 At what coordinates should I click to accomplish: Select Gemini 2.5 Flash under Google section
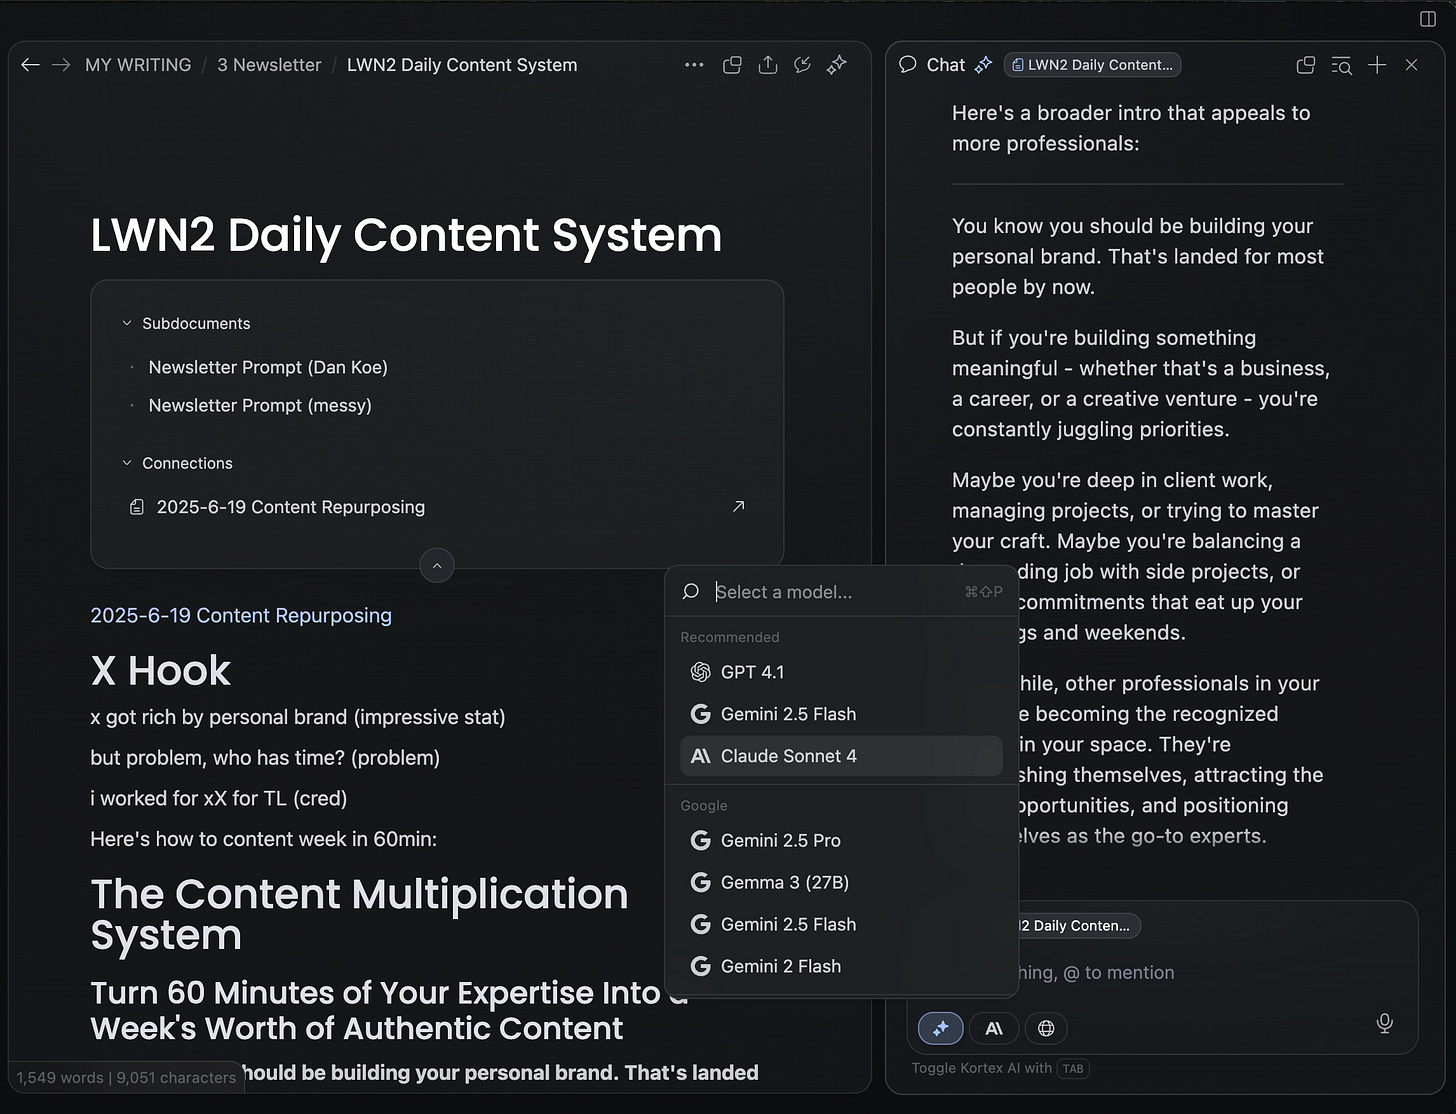(841, 924)
